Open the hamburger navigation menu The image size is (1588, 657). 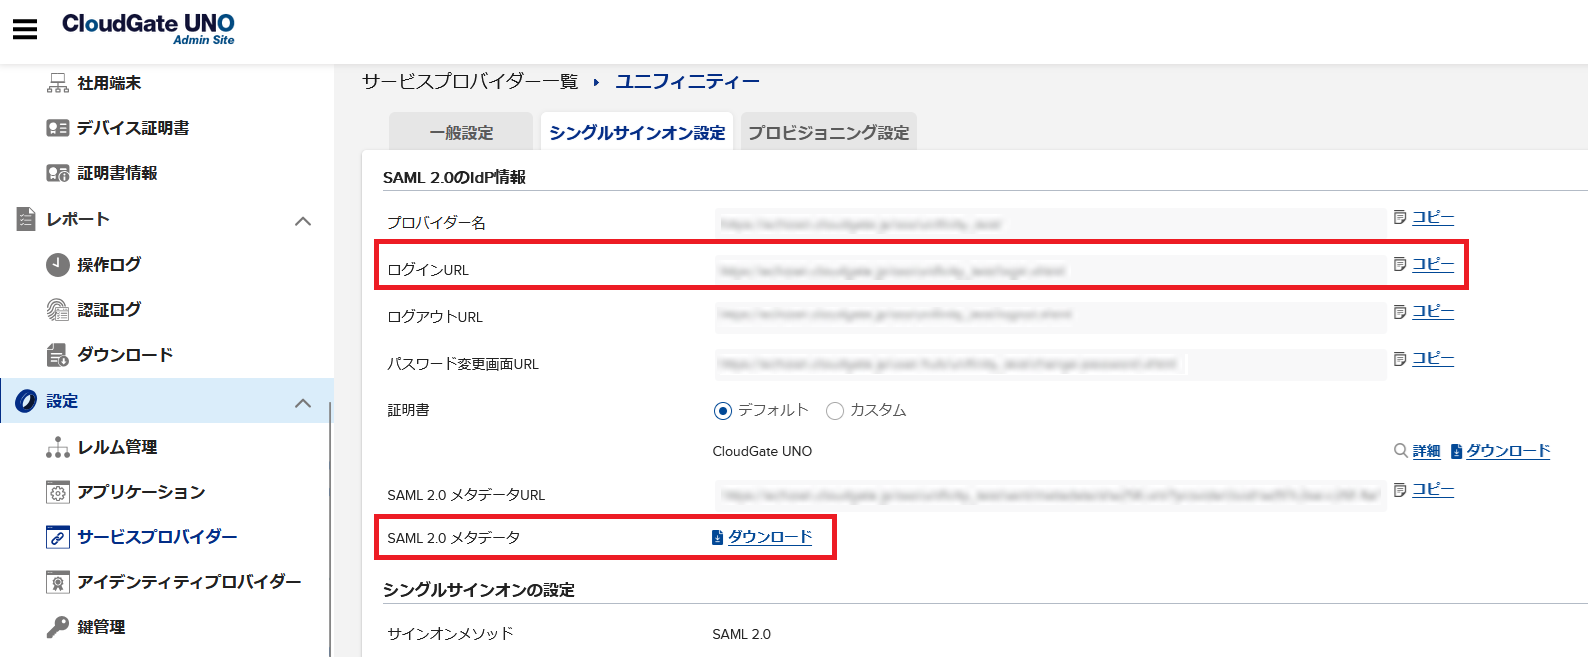(x=25, y=29)
